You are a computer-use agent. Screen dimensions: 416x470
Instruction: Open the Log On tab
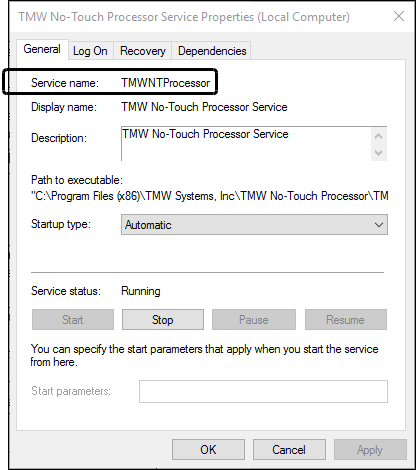90,51
